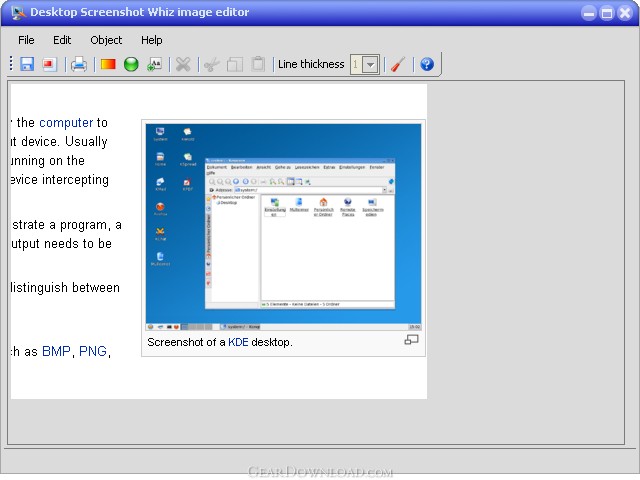Click the enlarge icon beside caption
The height and width of the screenshot is (480, 640).
(x=411, y=340)
